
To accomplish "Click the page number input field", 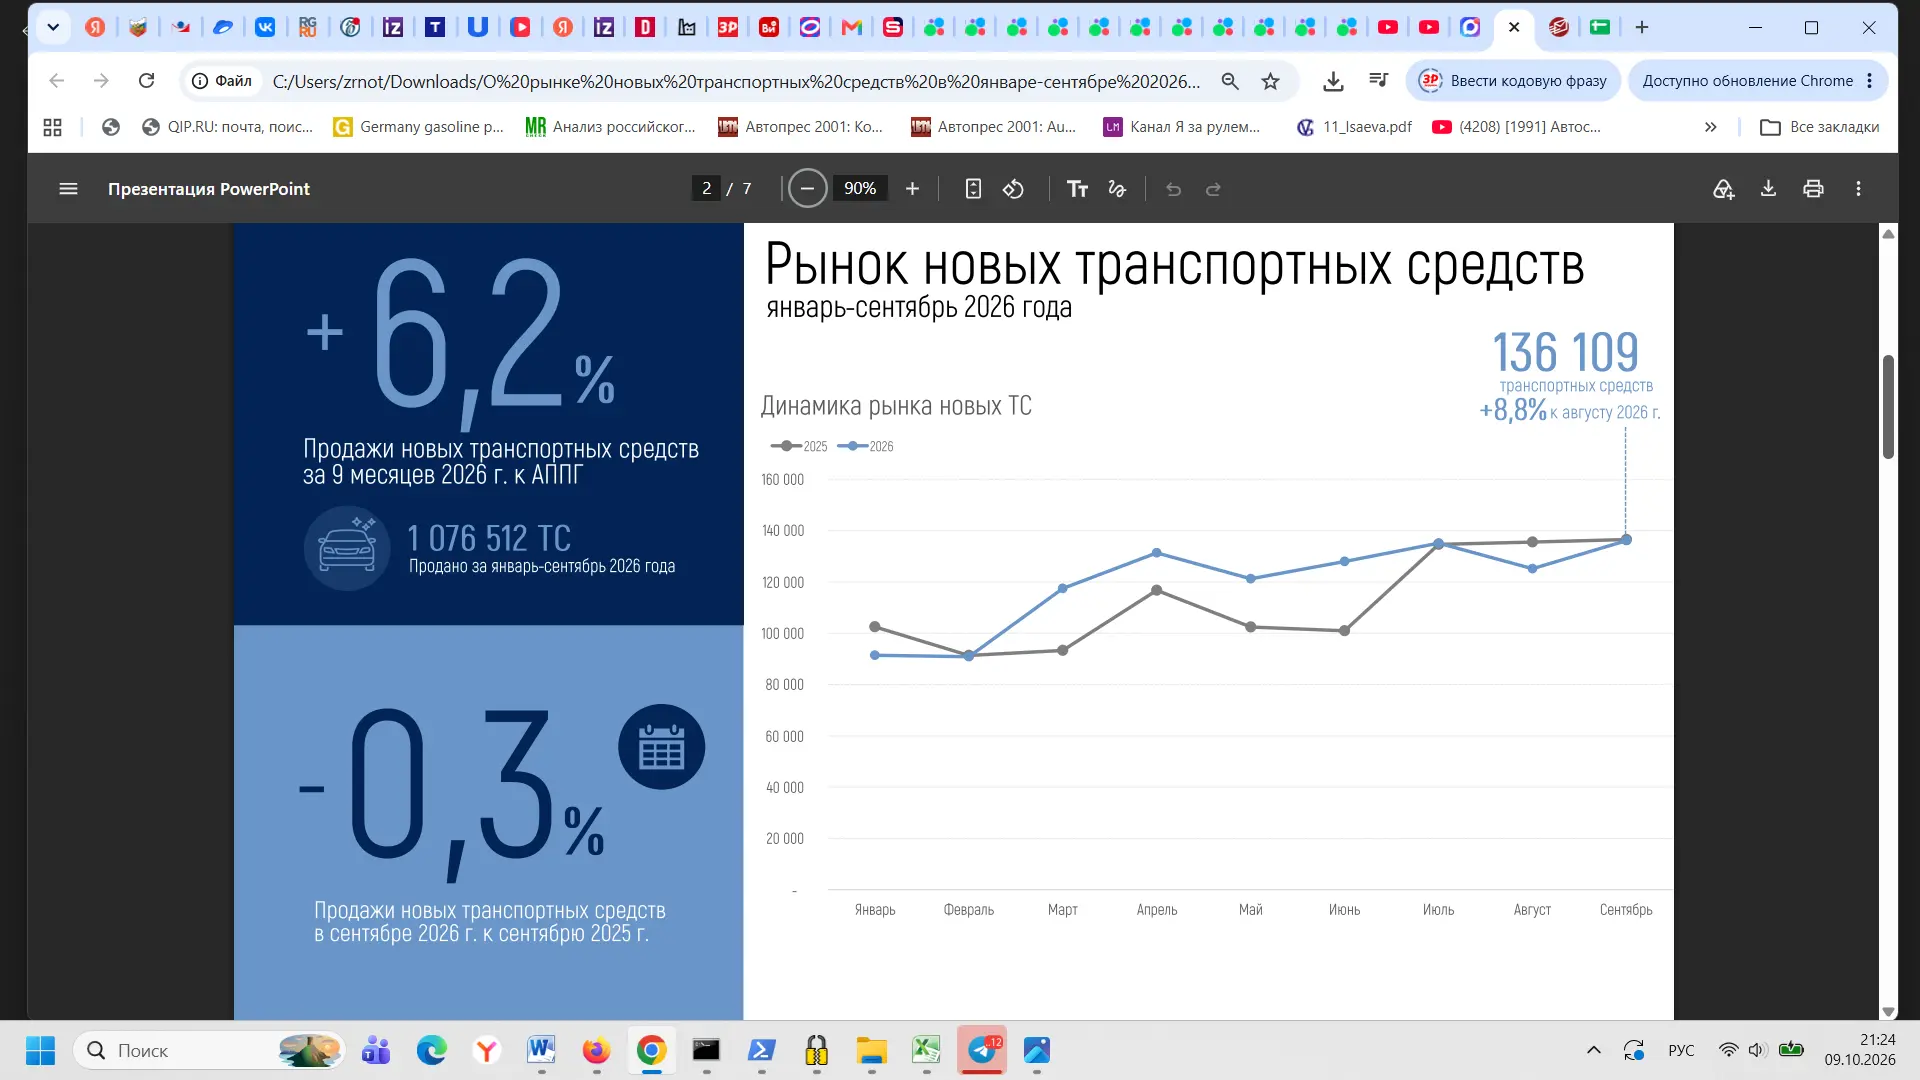I will (x=706, y=189).
